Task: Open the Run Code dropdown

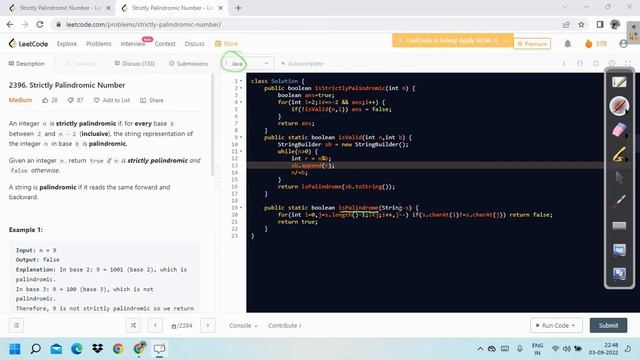Action: click(556, 325)
